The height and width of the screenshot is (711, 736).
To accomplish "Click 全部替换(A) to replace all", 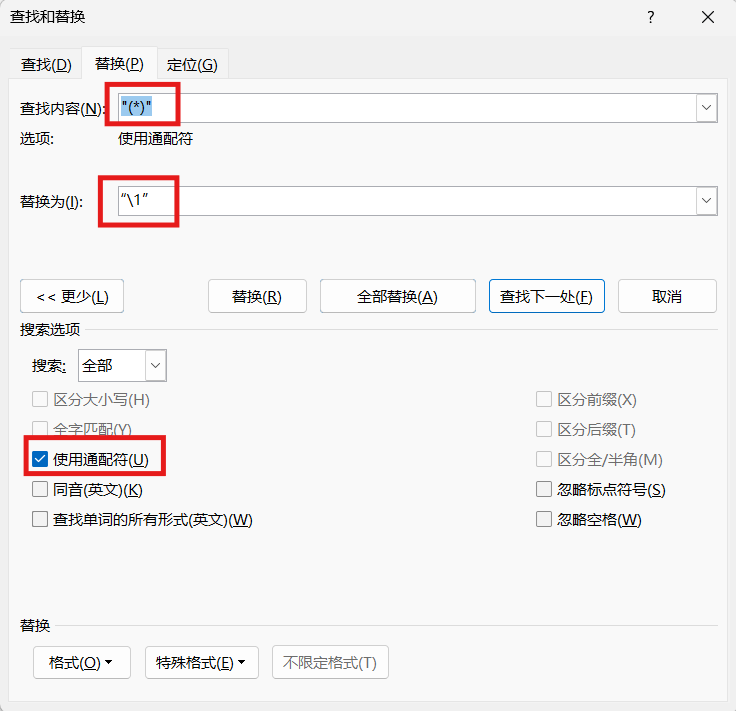I will click(397, 296).
